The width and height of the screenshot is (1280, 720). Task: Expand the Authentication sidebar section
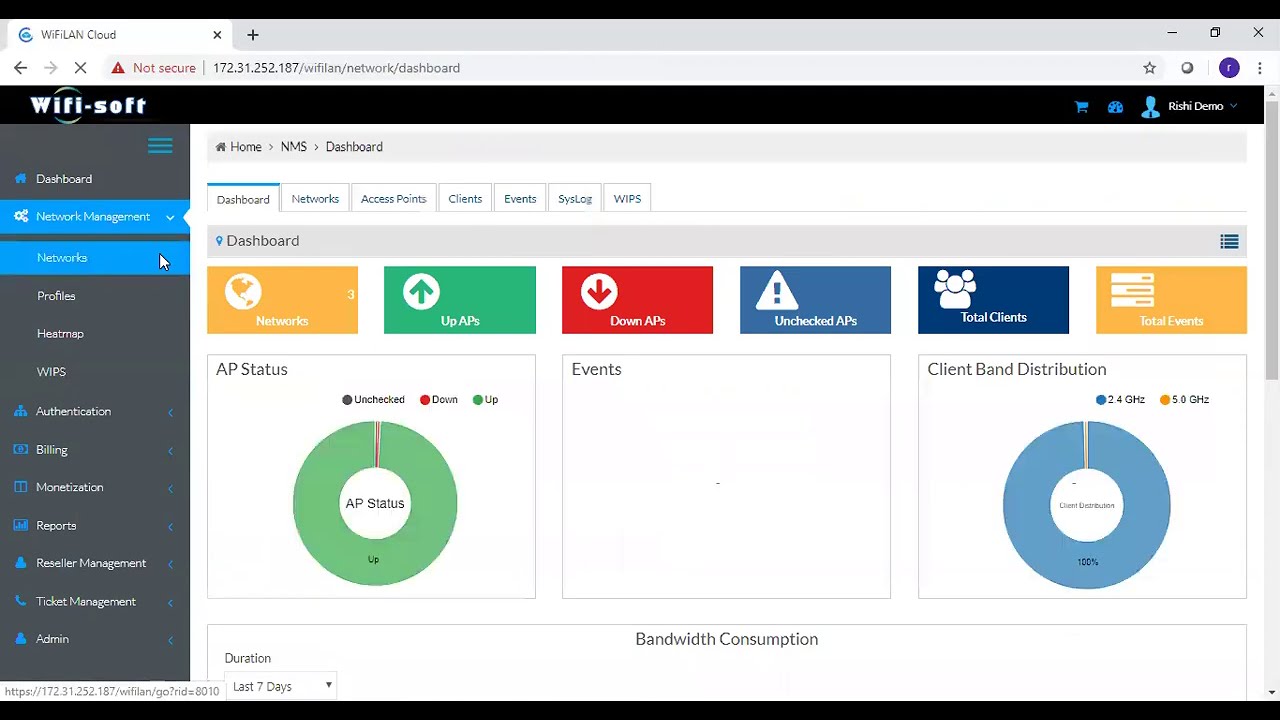[95, 412]
